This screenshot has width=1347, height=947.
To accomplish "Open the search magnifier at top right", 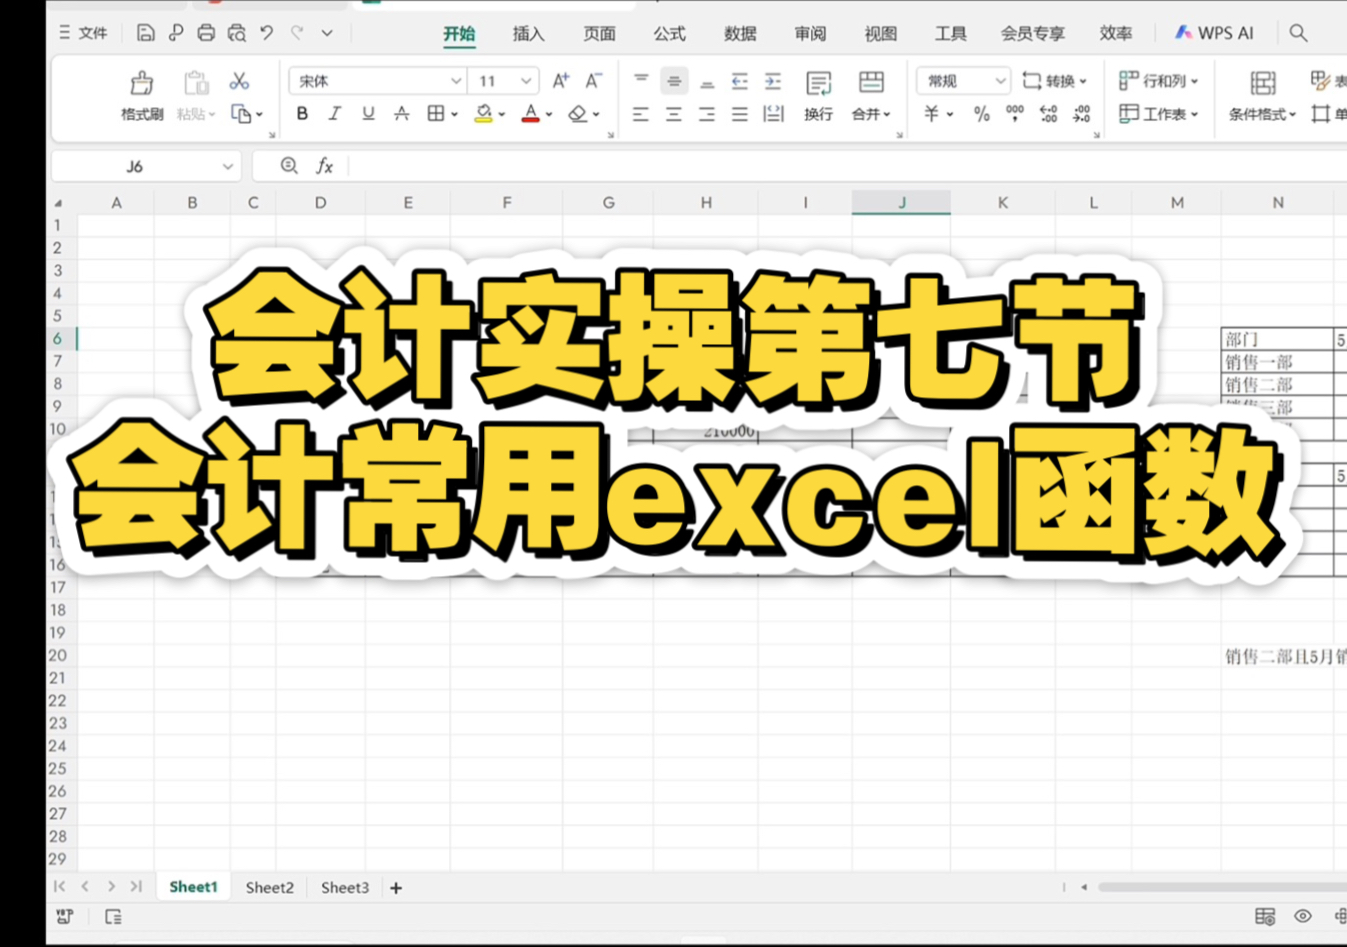I will 1298,33.
